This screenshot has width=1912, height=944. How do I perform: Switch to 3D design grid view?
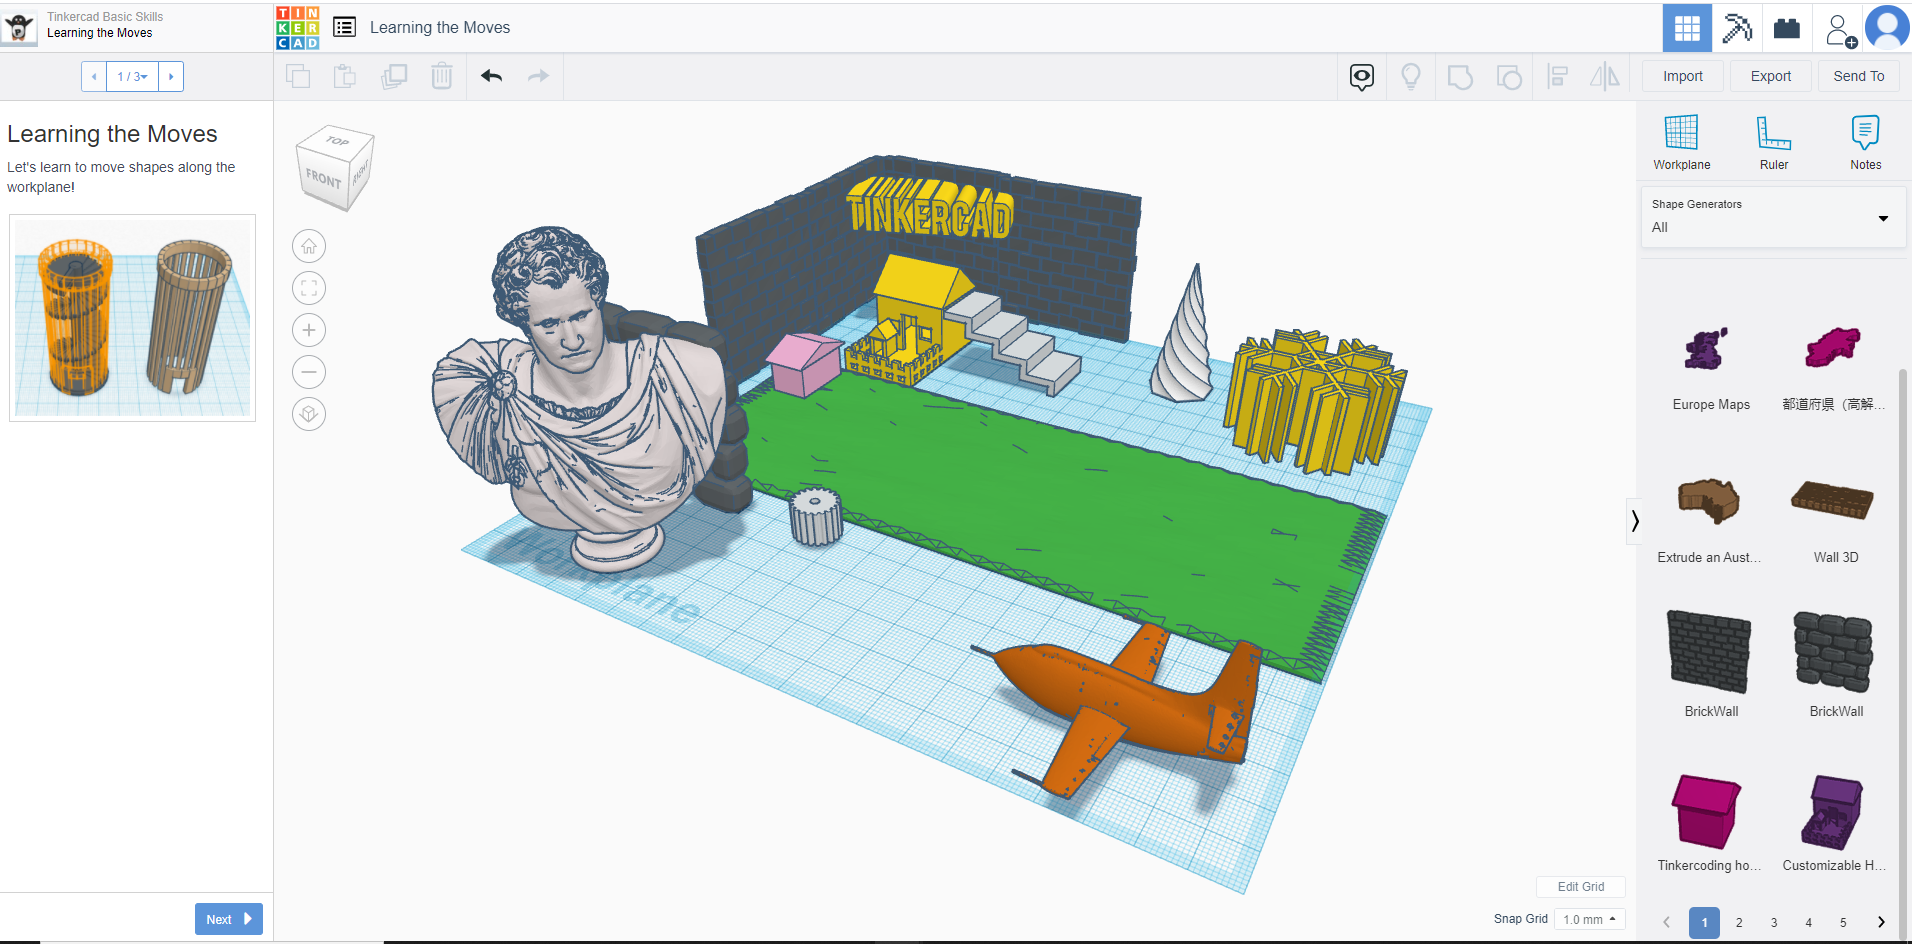click(1687, 28)
